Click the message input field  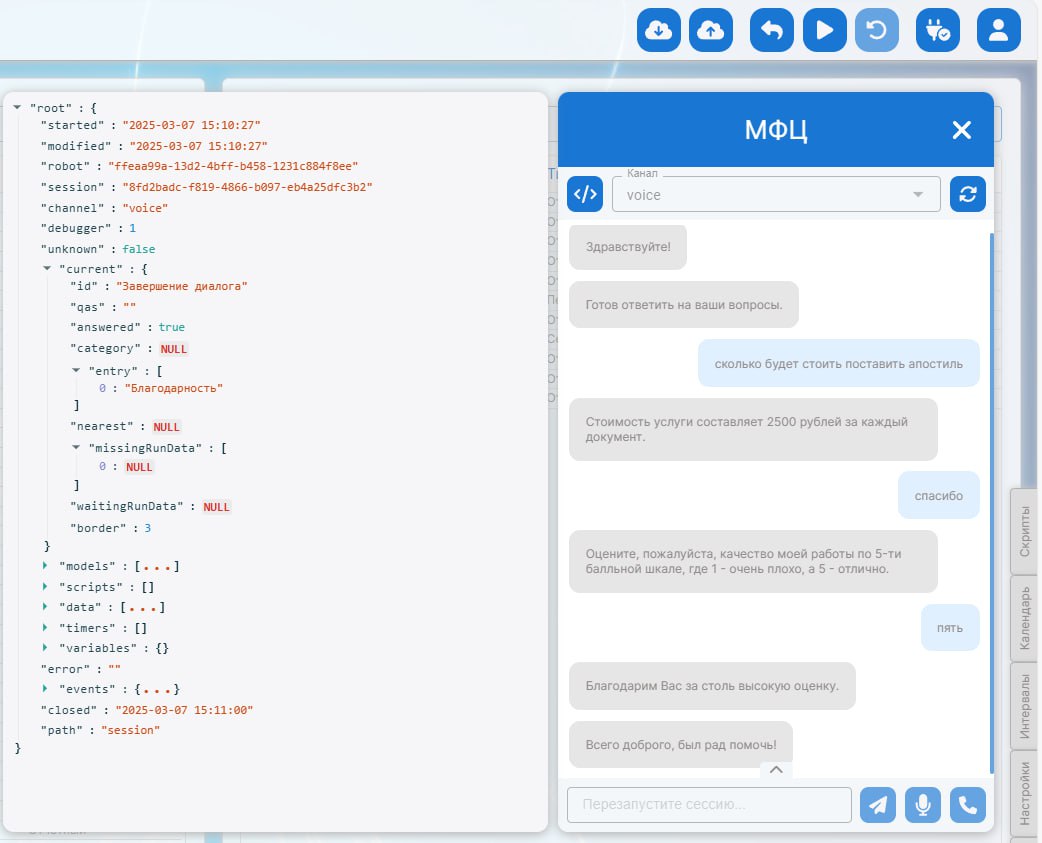coord(709,805)
